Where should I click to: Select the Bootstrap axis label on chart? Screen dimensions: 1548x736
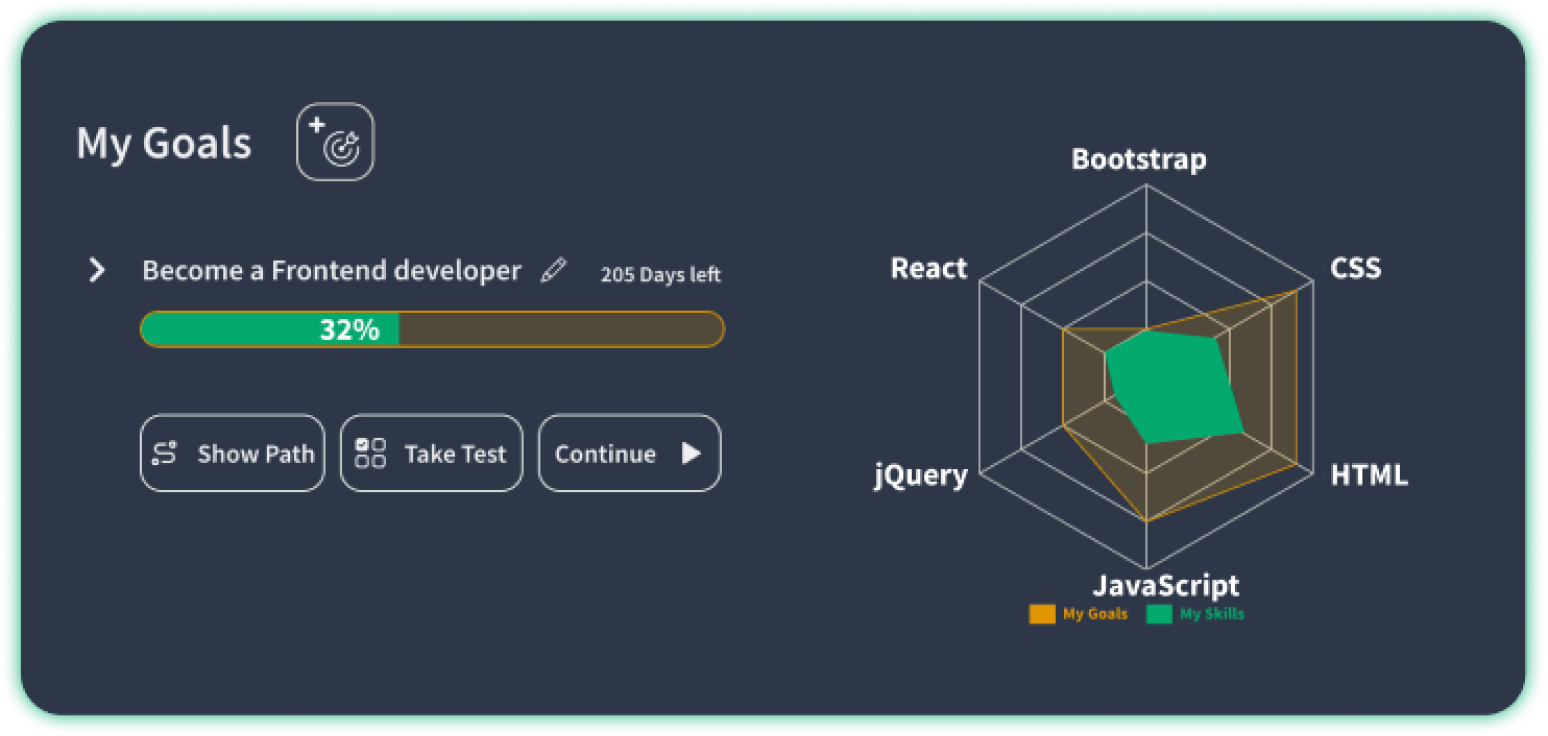1138,159
